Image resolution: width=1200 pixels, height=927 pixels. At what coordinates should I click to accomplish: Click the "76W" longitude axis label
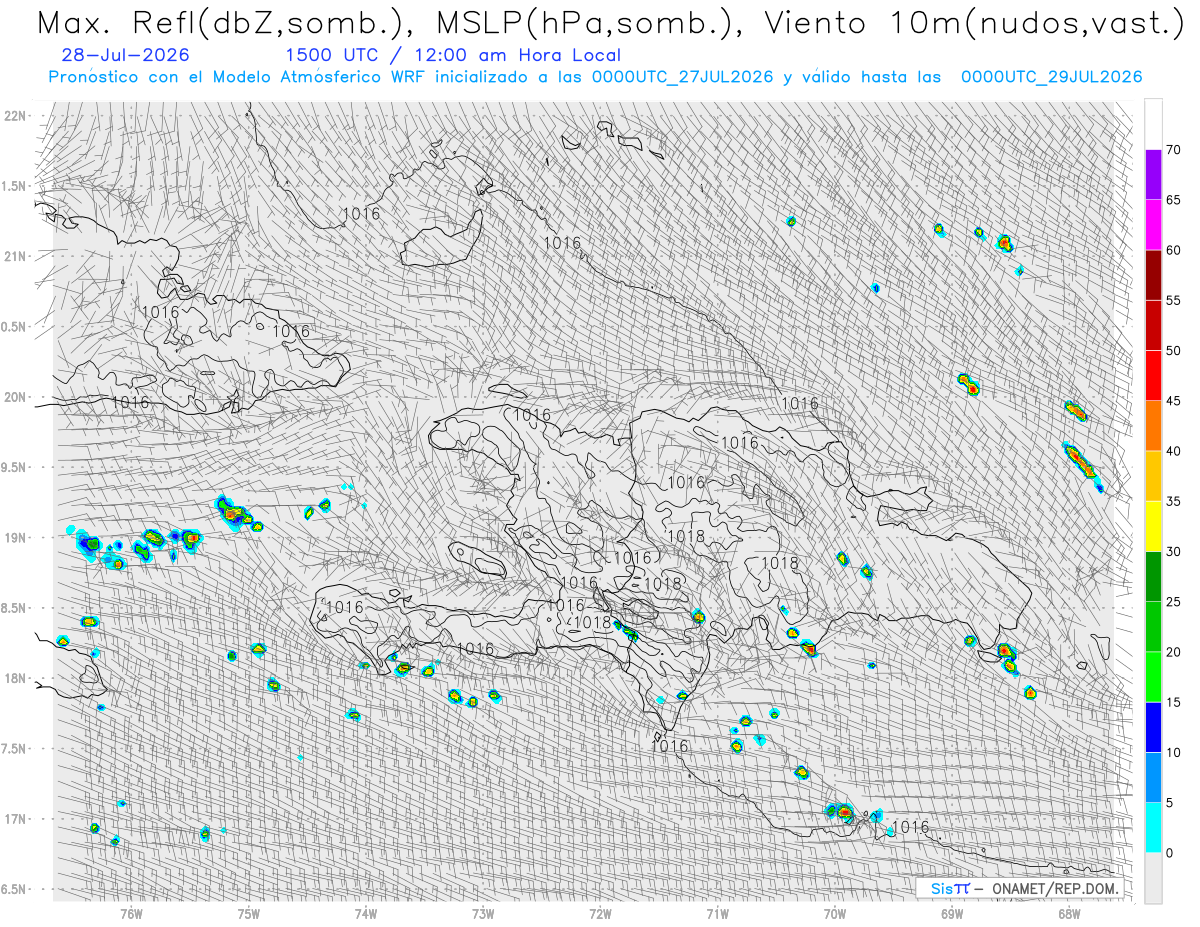pos(131,913)
